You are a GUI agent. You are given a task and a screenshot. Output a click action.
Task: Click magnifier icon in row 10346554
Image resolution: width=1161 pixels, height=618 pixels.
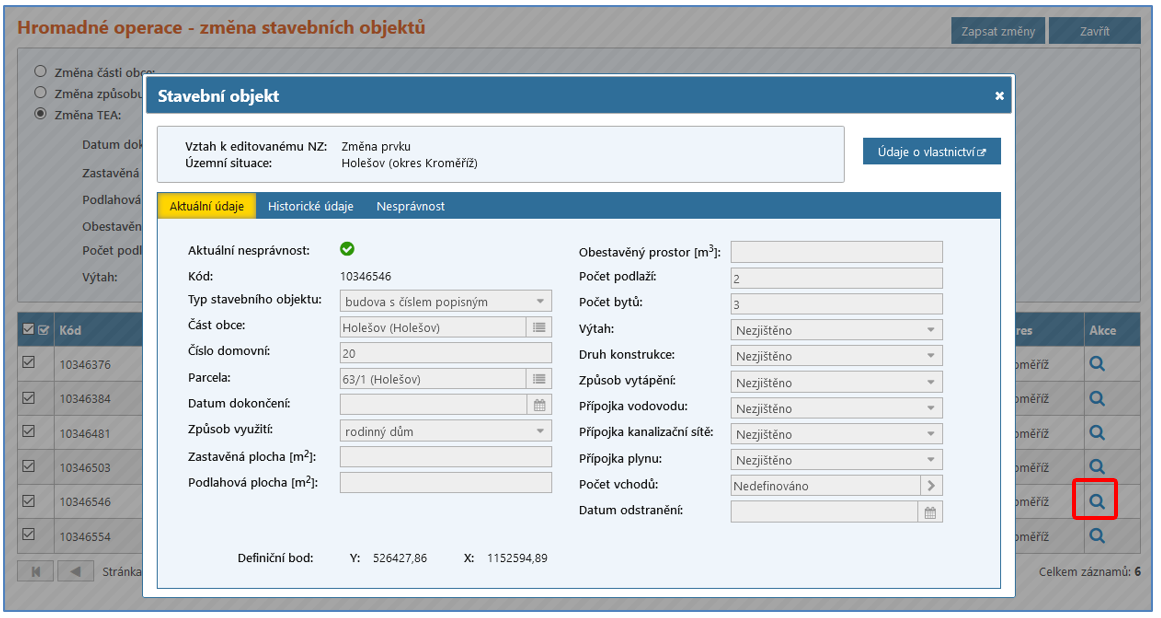1097,535
